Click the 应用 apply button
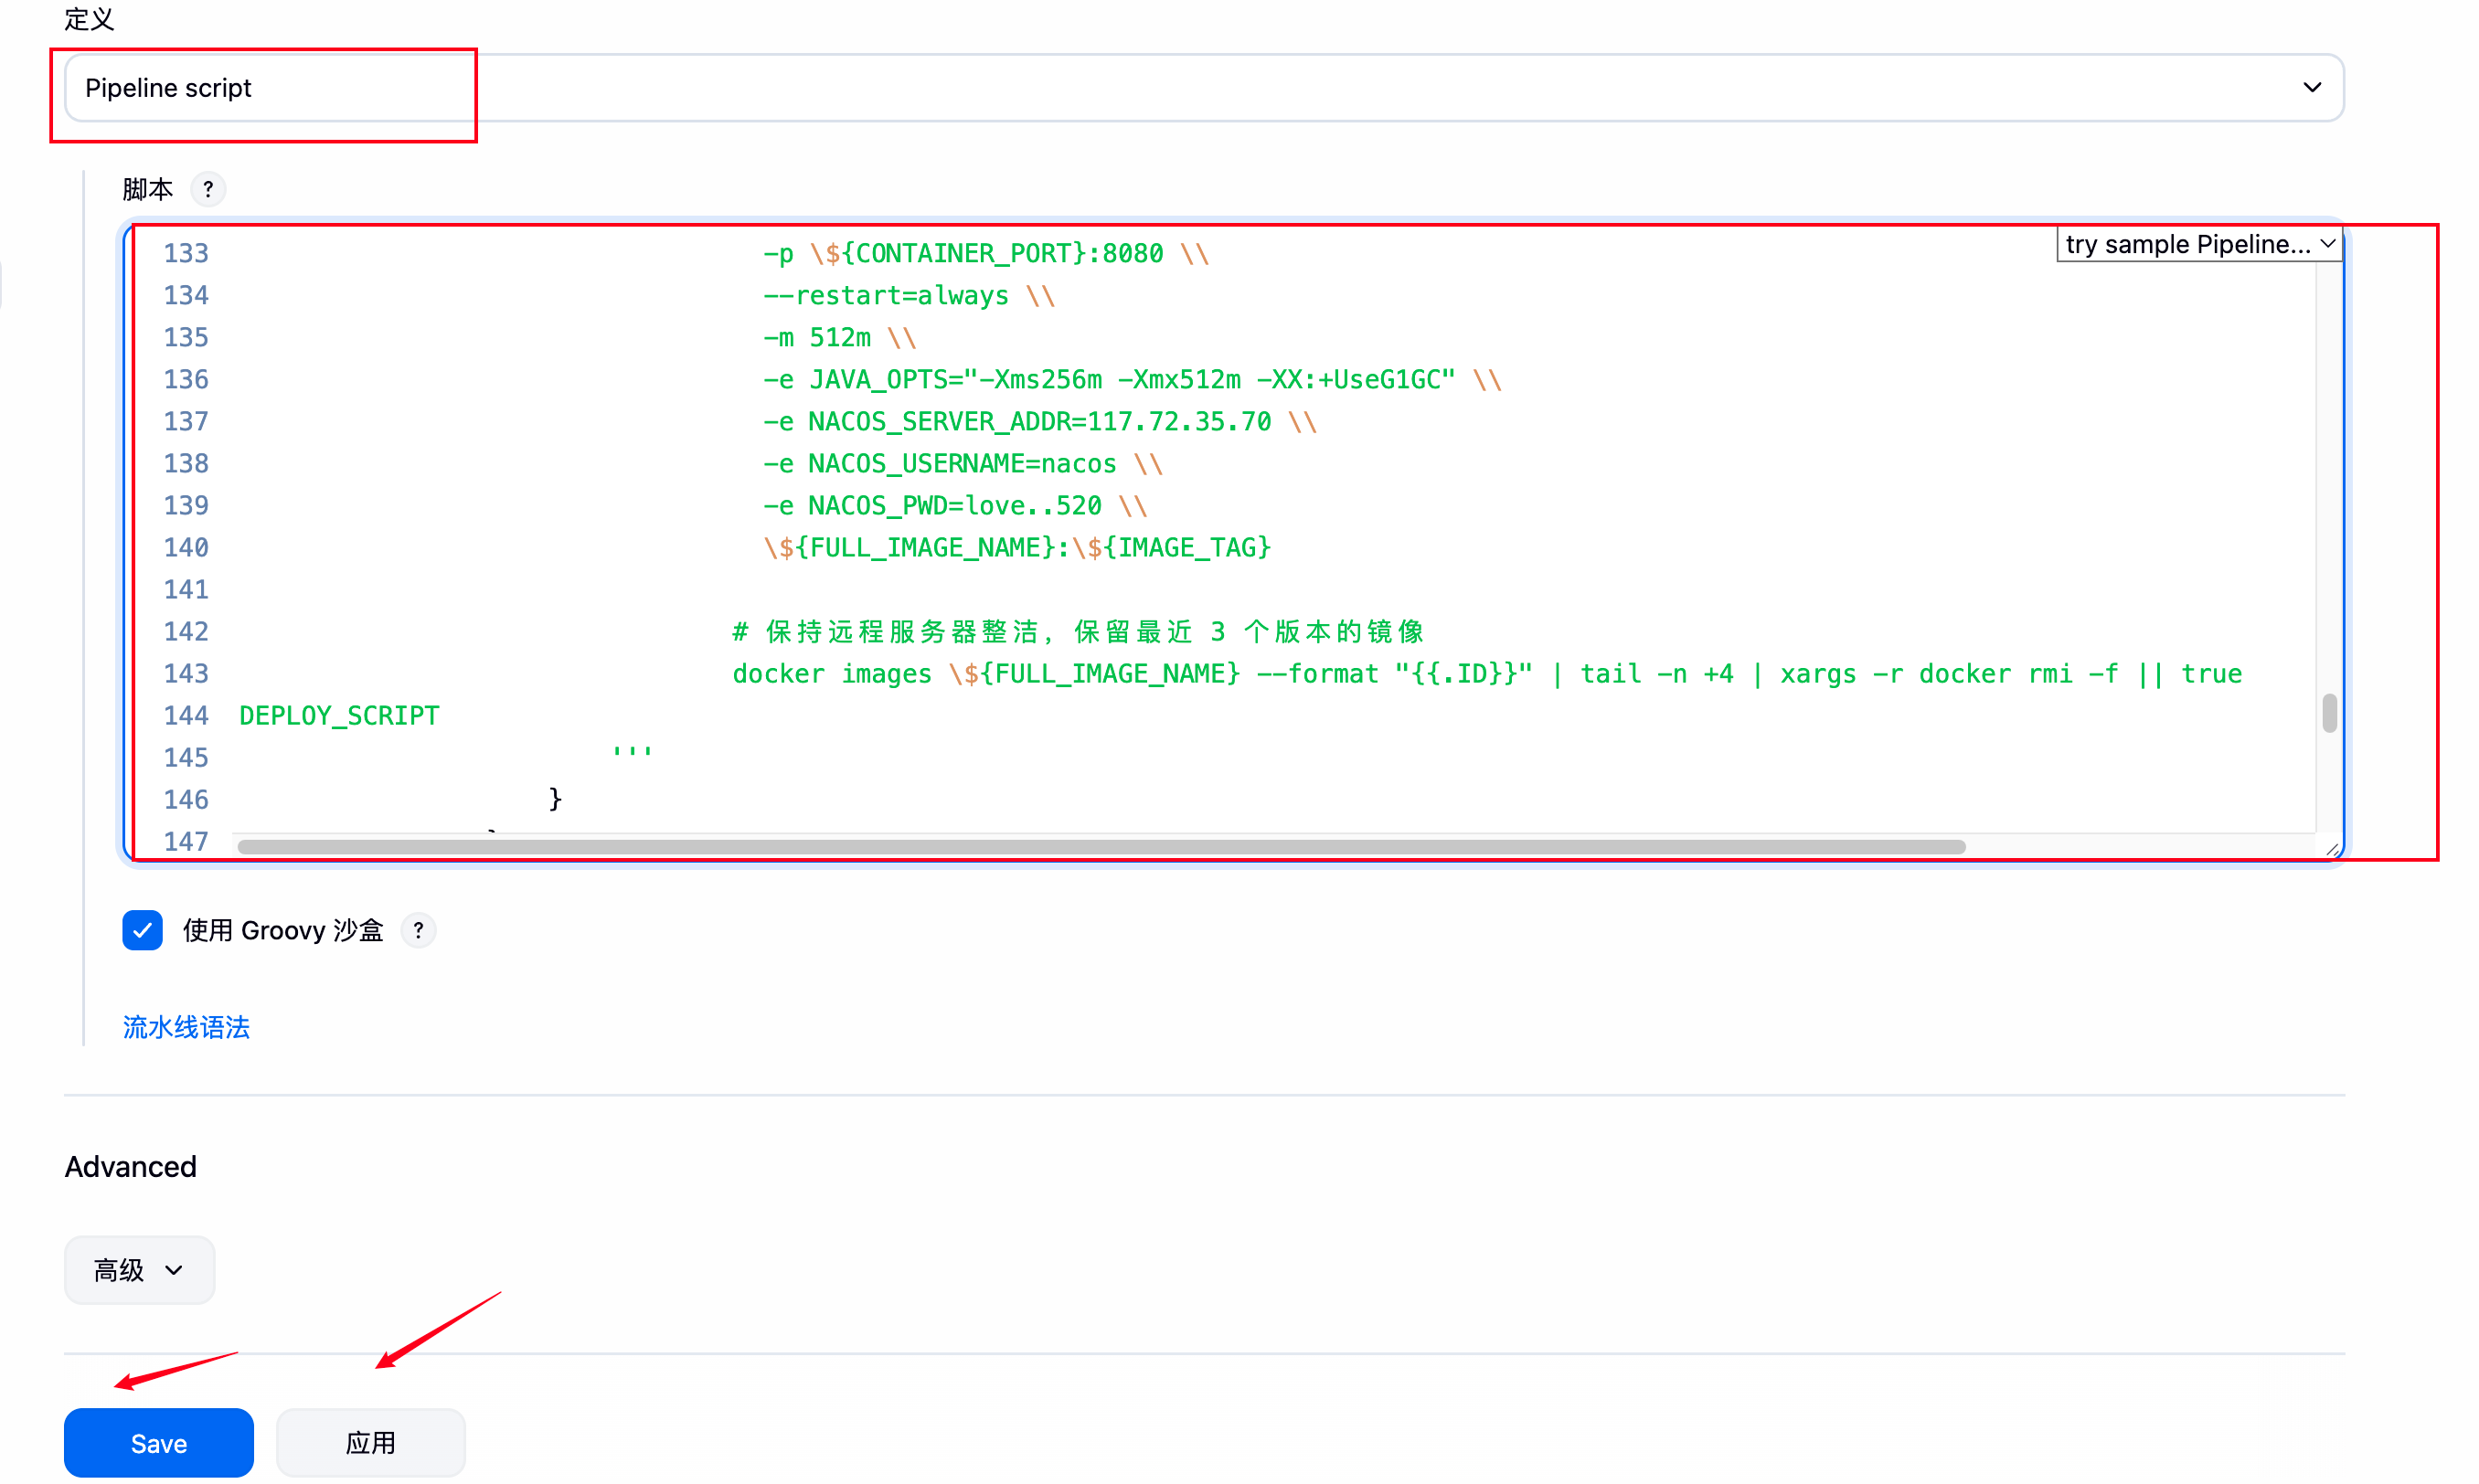Screen dimensions: 2479x1484 pos(370,1443)
